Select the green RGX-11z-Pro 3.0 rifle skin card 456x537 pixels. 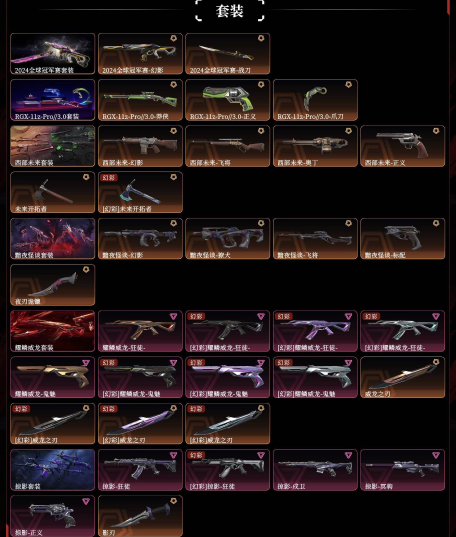(x=140, y=100)
